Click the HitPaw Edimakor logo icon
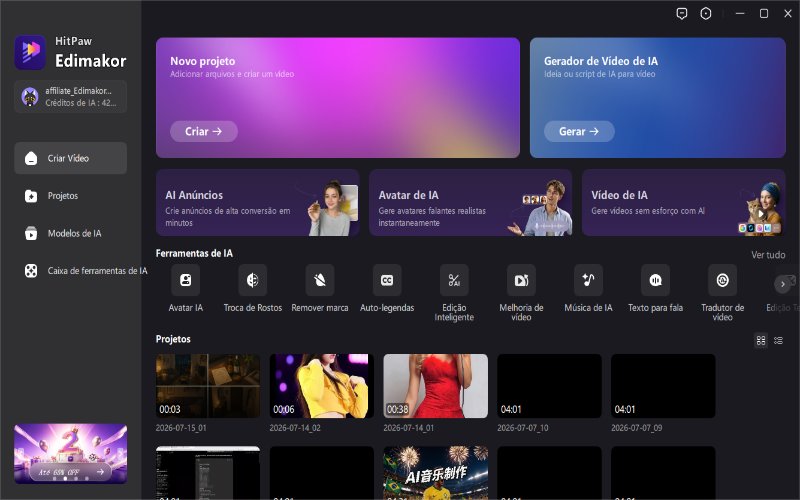The height and width of the screenshot is (500, 800). pyautogui.click(x=30, y=52)
